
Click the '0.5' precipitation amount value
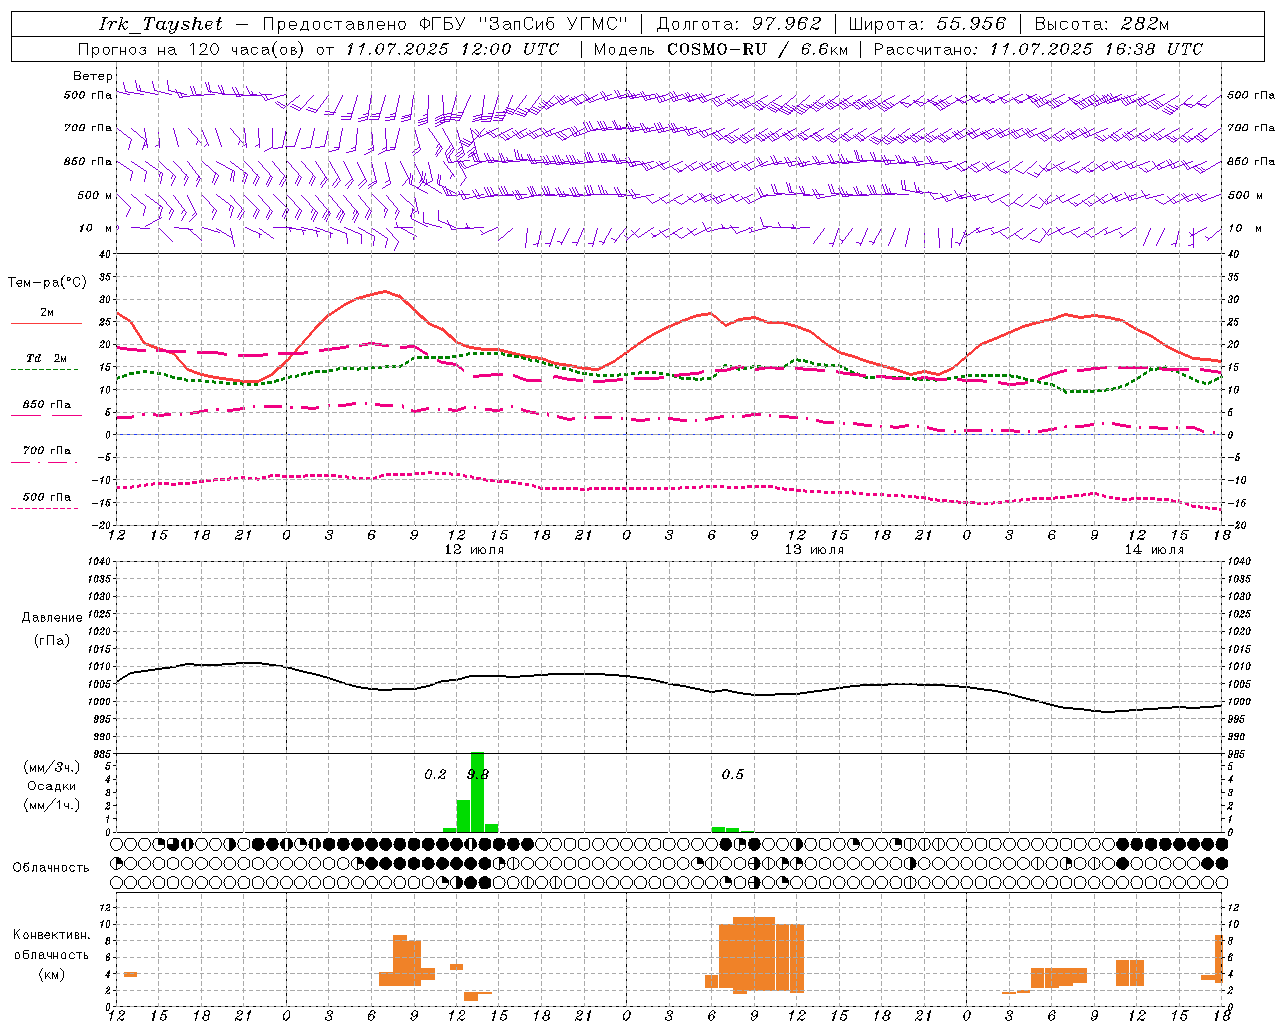[733, 774]
